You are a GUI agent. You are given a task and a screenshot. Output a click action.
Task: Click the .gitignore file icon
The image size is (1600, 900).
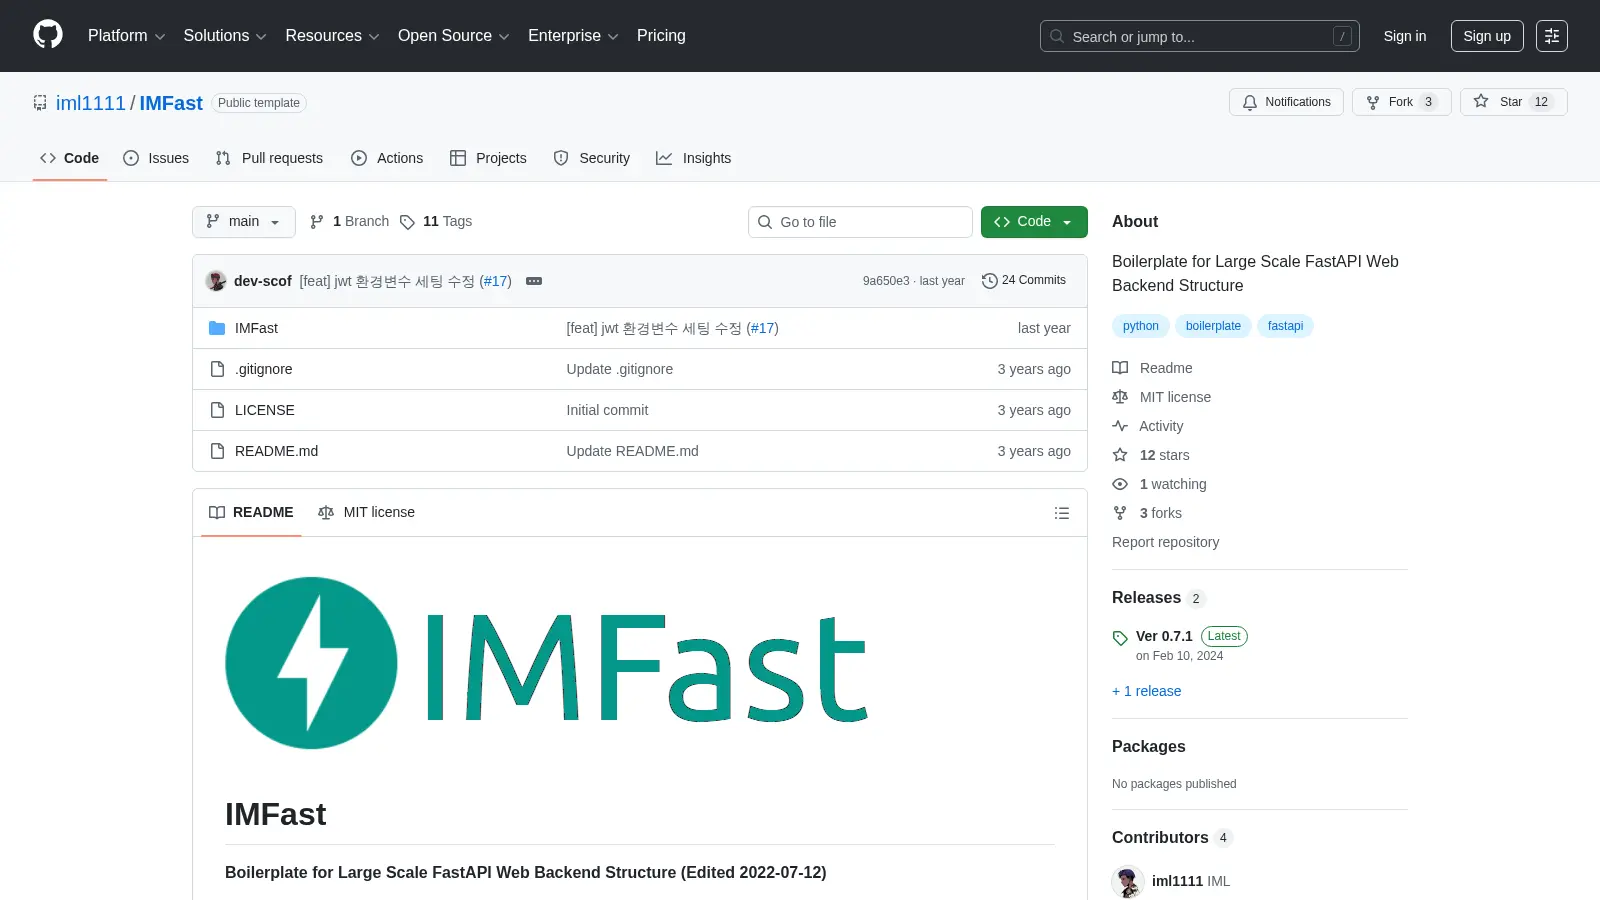tap(217, 369)
